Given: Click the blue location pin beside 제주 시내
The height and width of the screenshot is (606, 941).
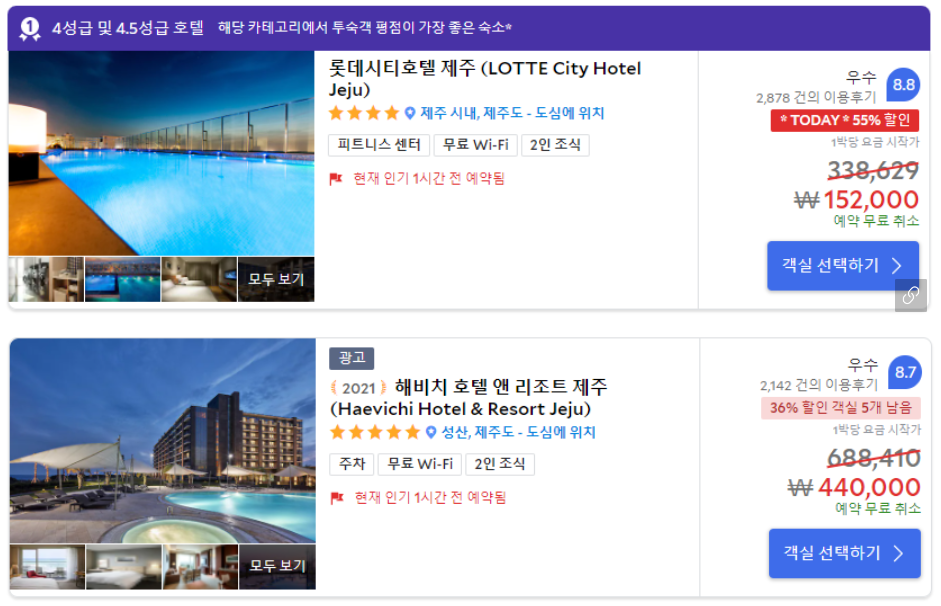Looking at the screenshot, I should click(410, 113).
